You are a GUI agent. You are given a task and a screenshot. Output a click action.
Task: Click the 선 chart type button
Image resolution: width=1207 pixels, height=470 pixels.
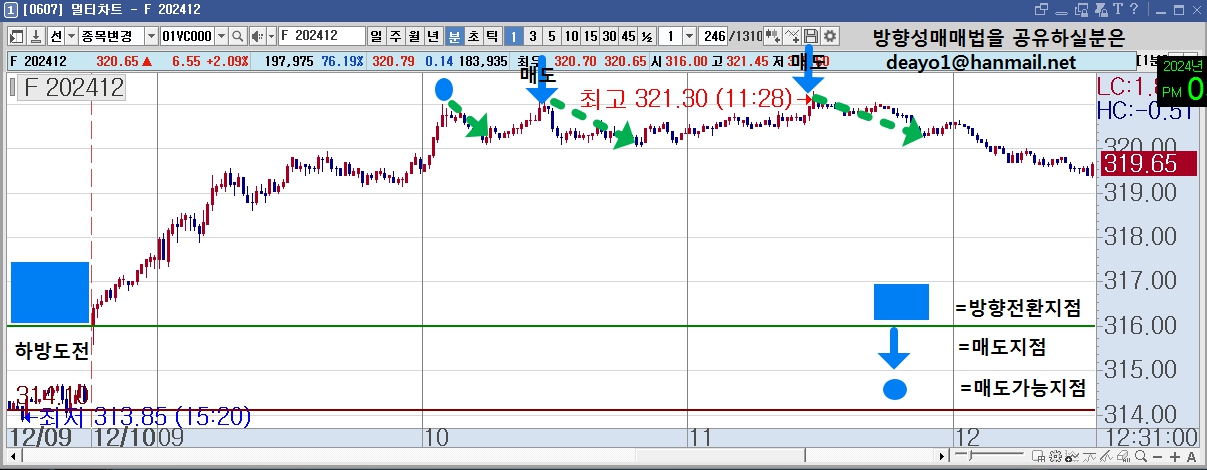point(56,36)
